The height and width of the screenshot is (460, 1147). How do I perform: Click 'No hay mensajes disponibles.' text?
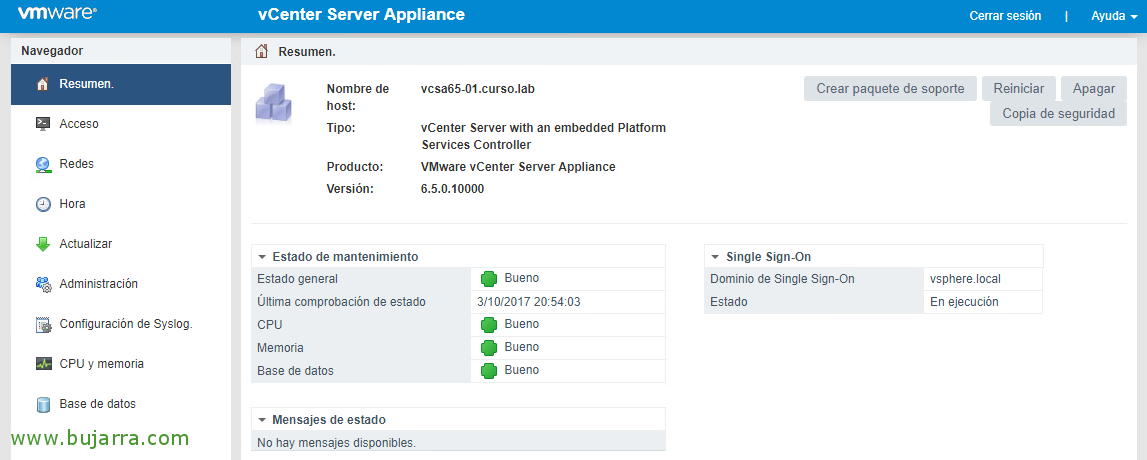(336, 442)
